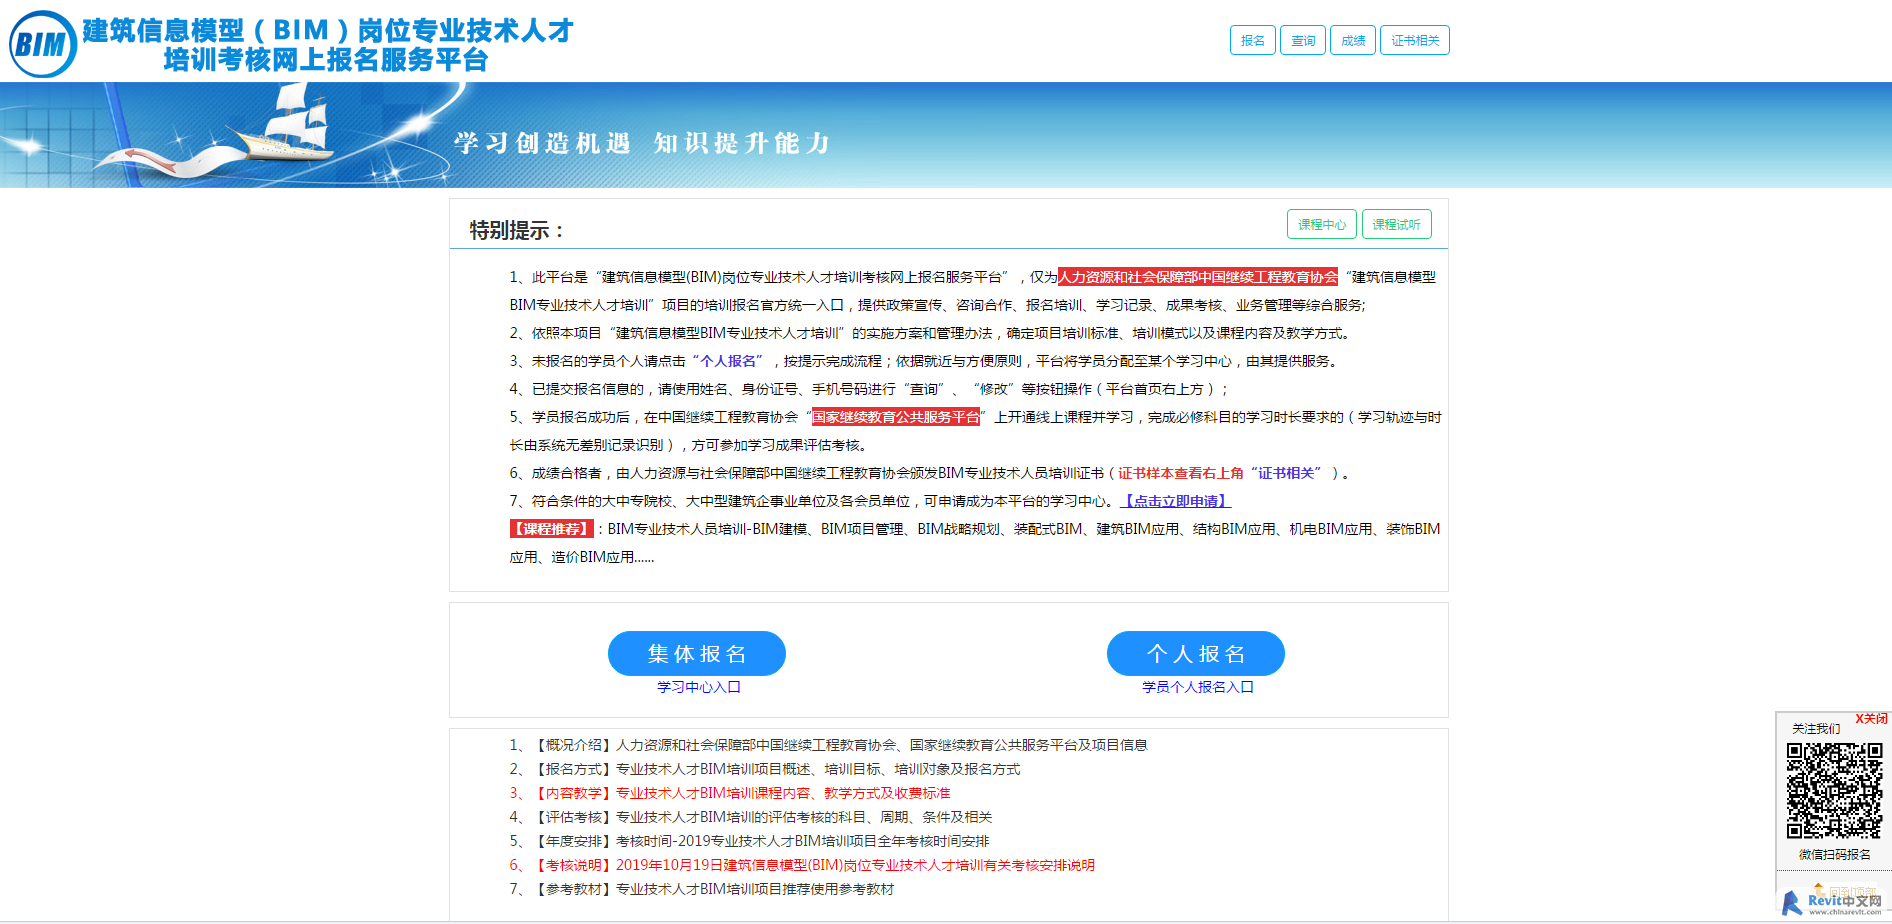Click the 特别提示 heading

(517, 230)
